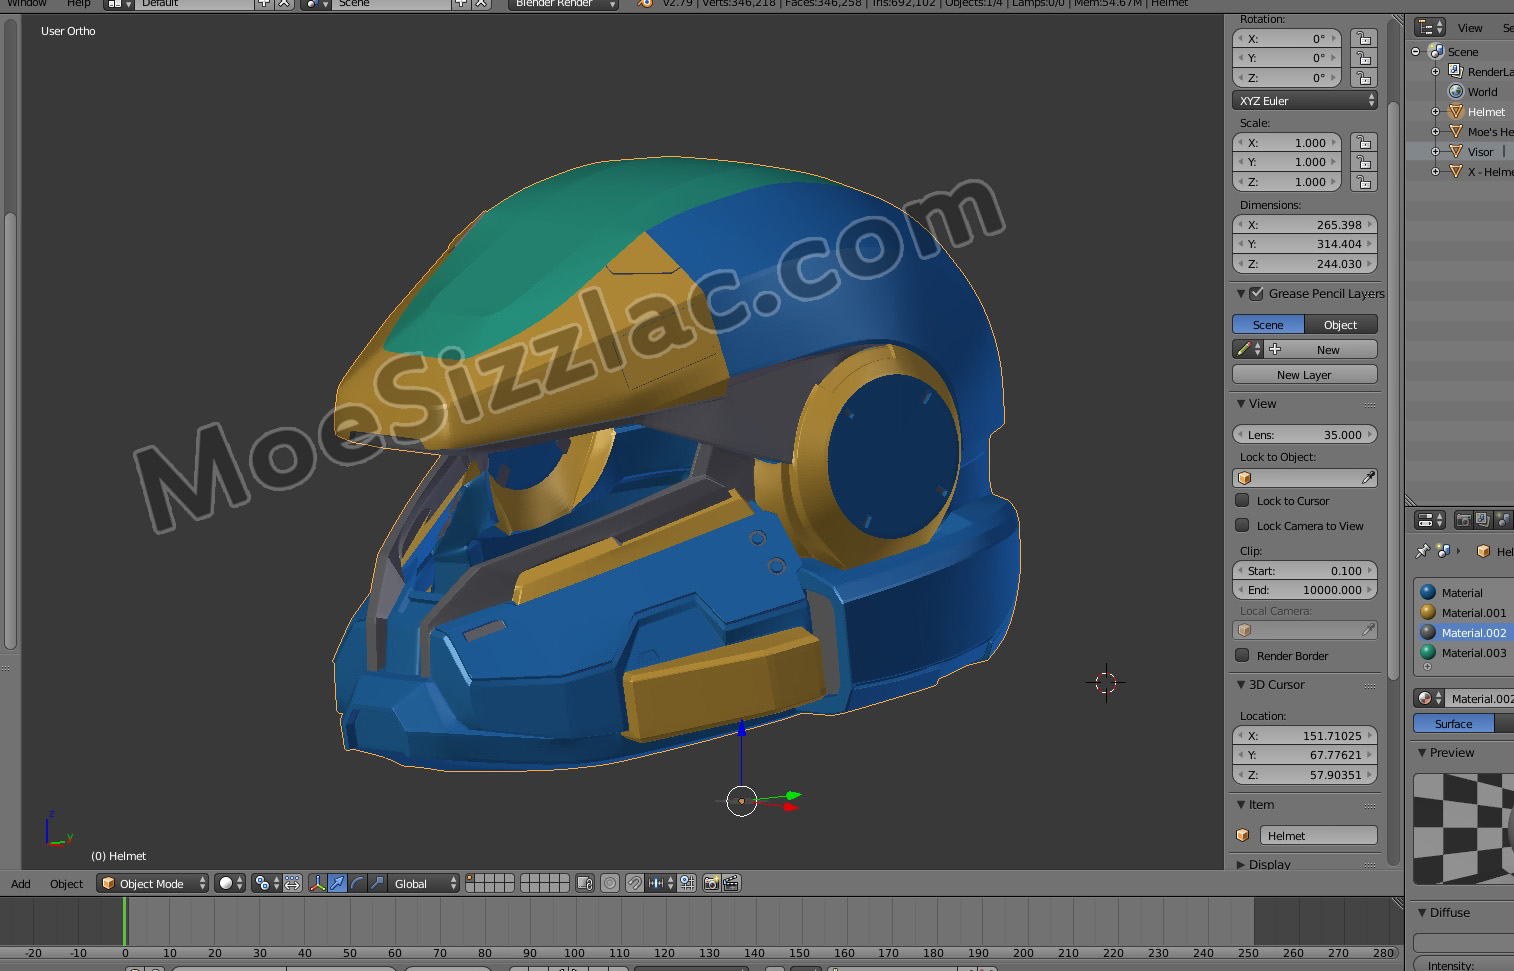Click the rotate manipulator arc icon

tap(357, 883)
